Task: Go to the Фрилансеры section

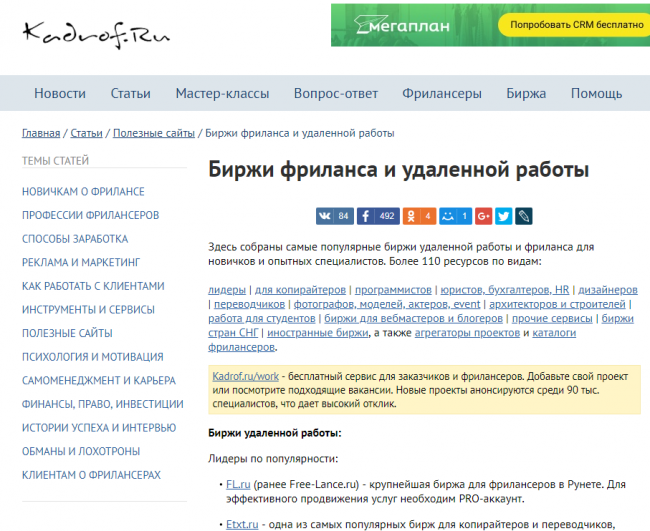Action: (442, 94)
